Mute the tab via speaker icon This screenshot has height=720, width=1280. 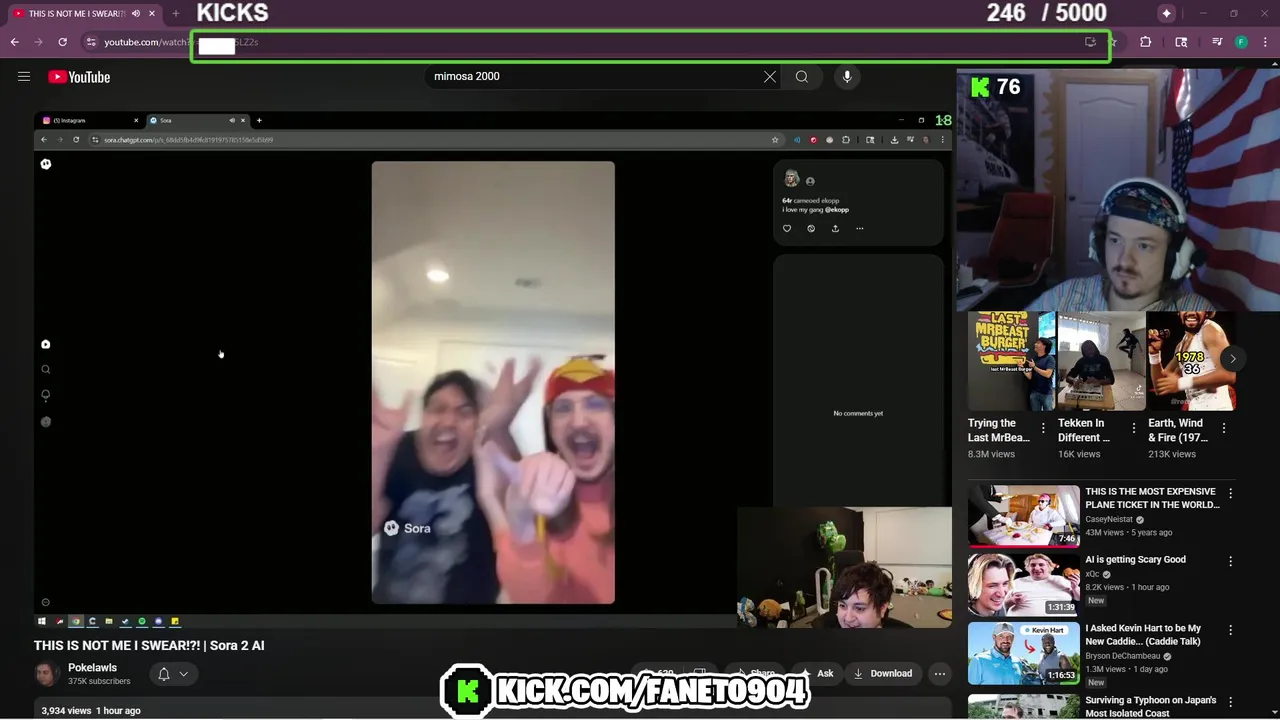136,14
